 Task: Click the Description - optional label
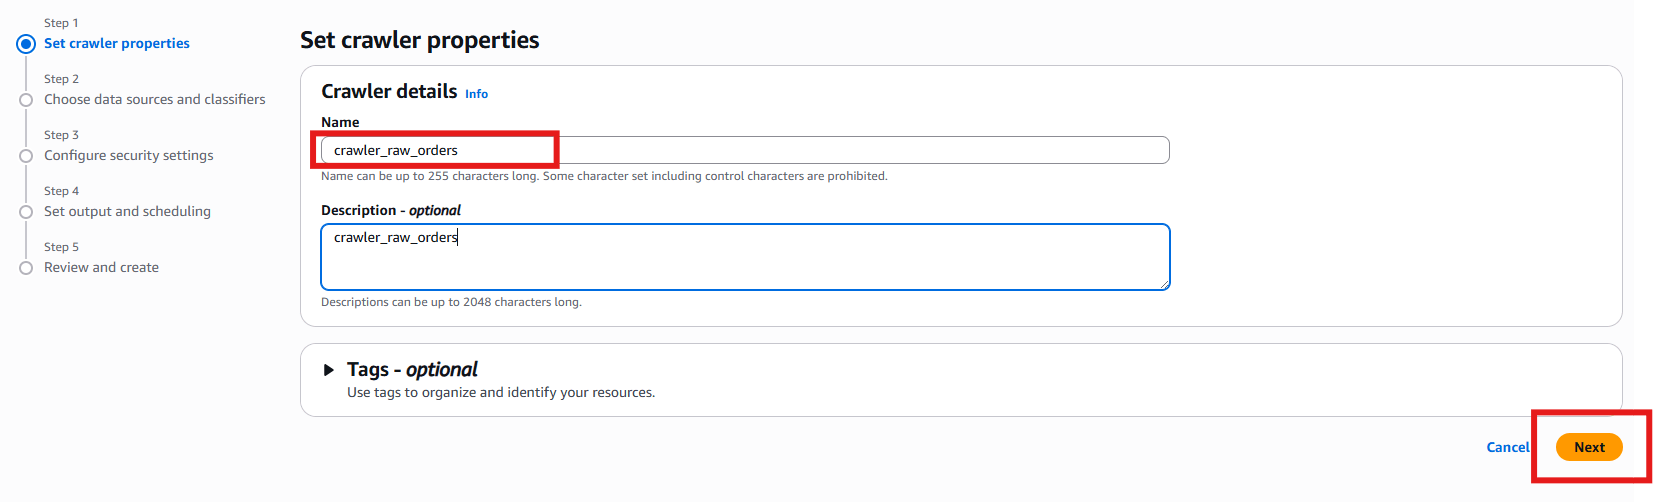390,210
